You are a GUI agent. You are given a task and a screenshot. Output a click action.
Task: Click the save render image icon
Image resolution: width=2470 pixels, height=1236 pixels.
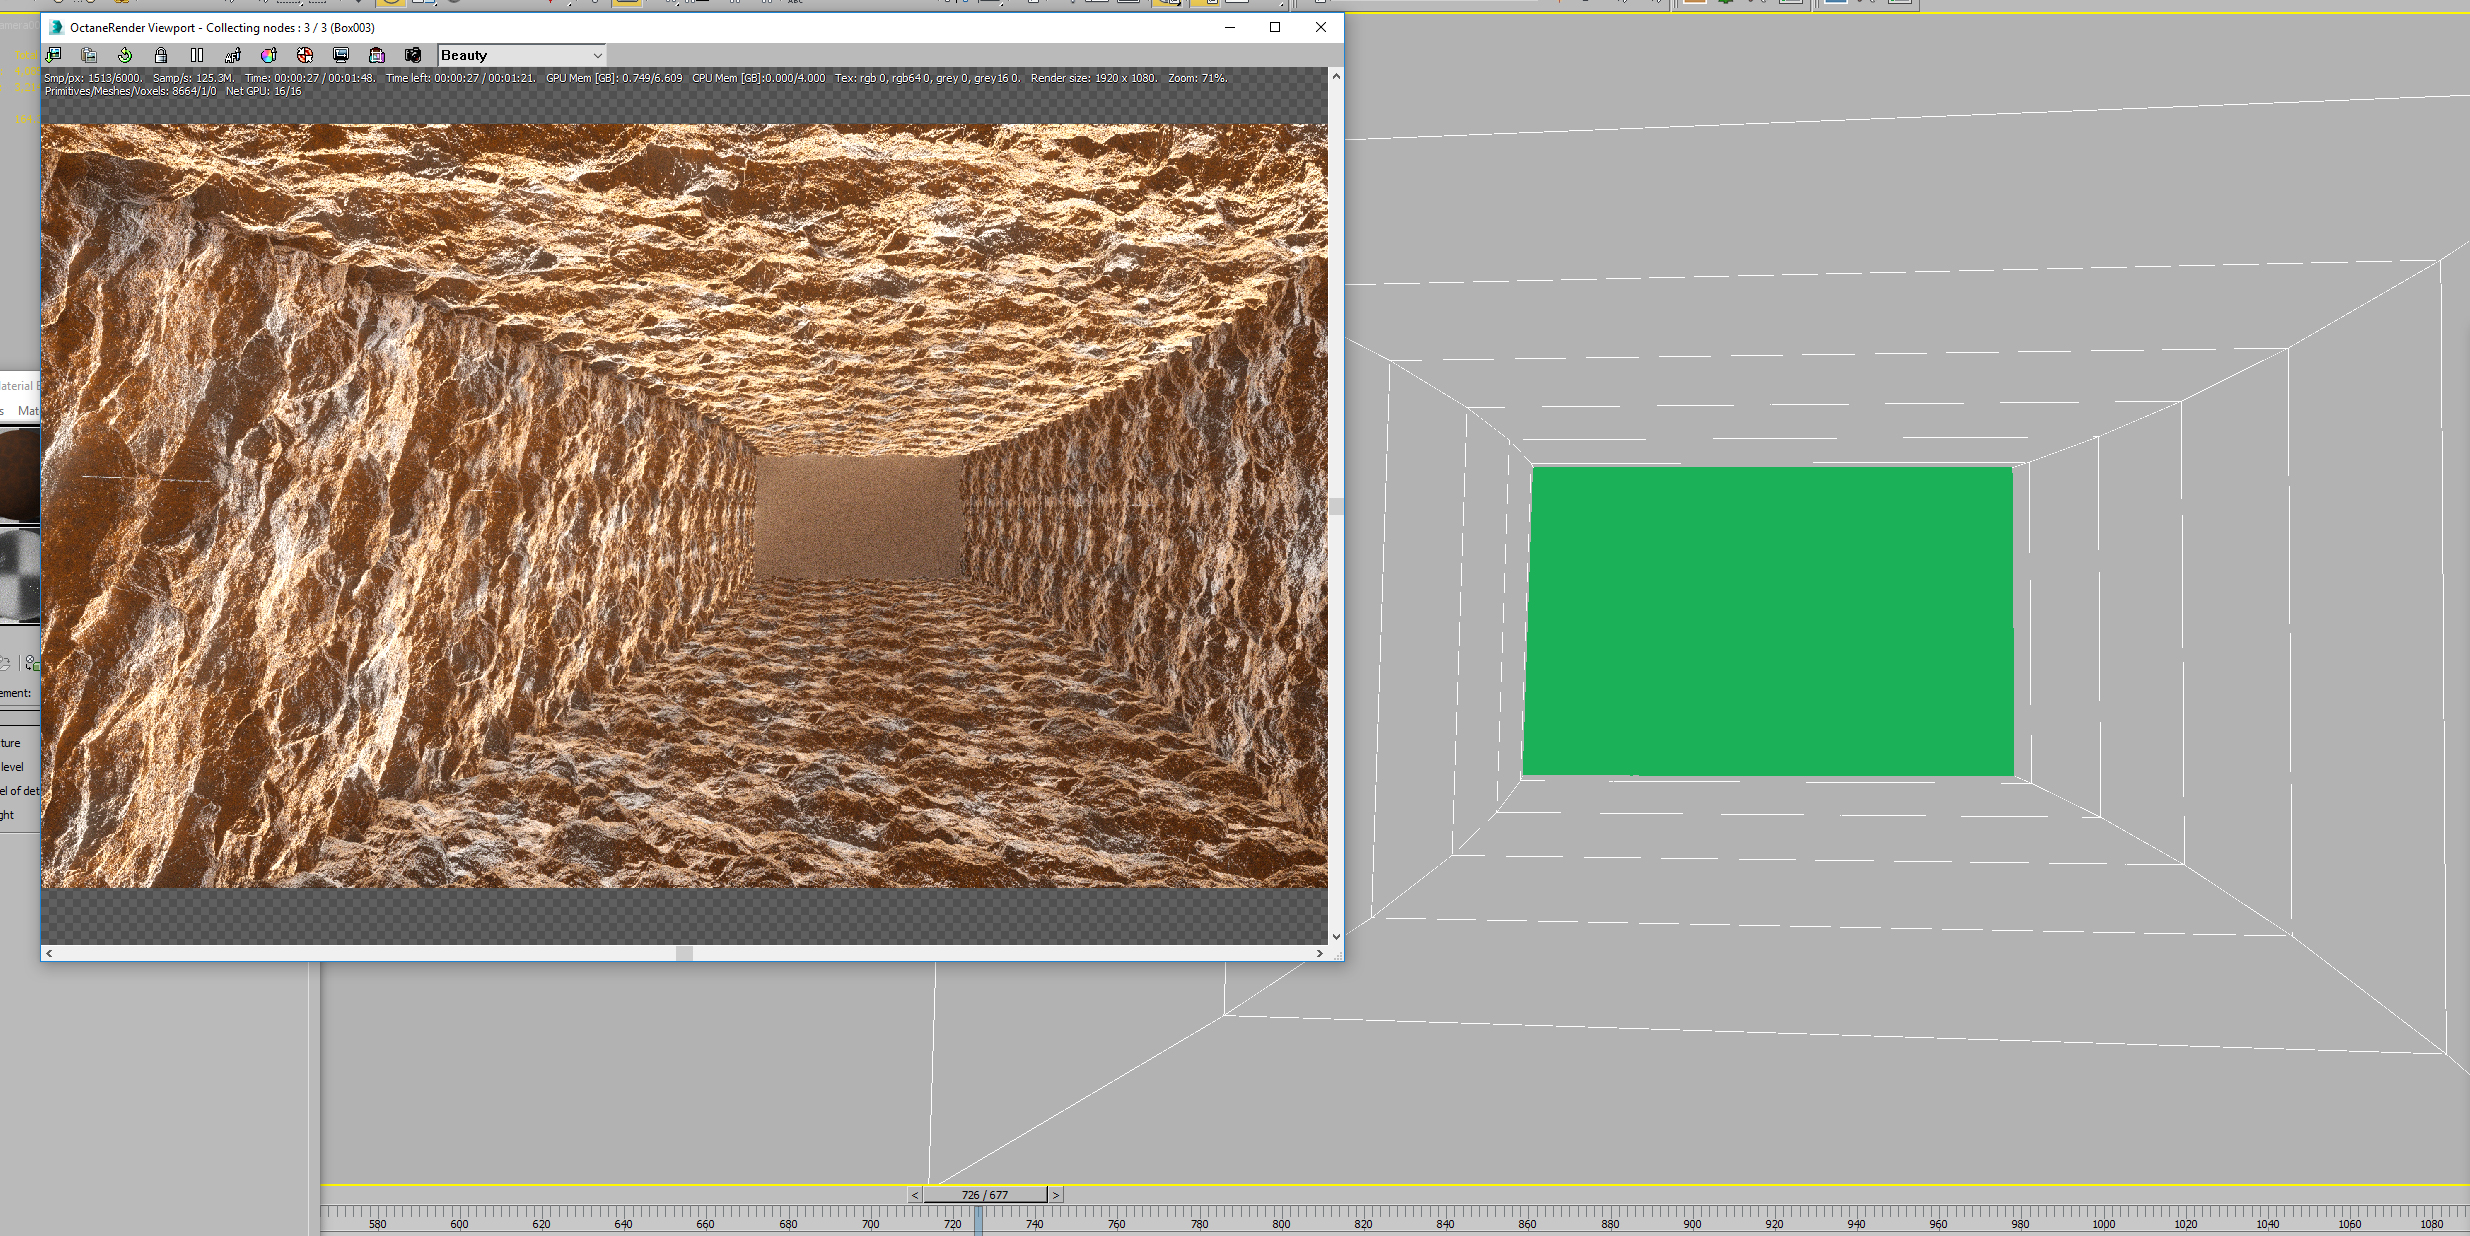click(54, 55)
